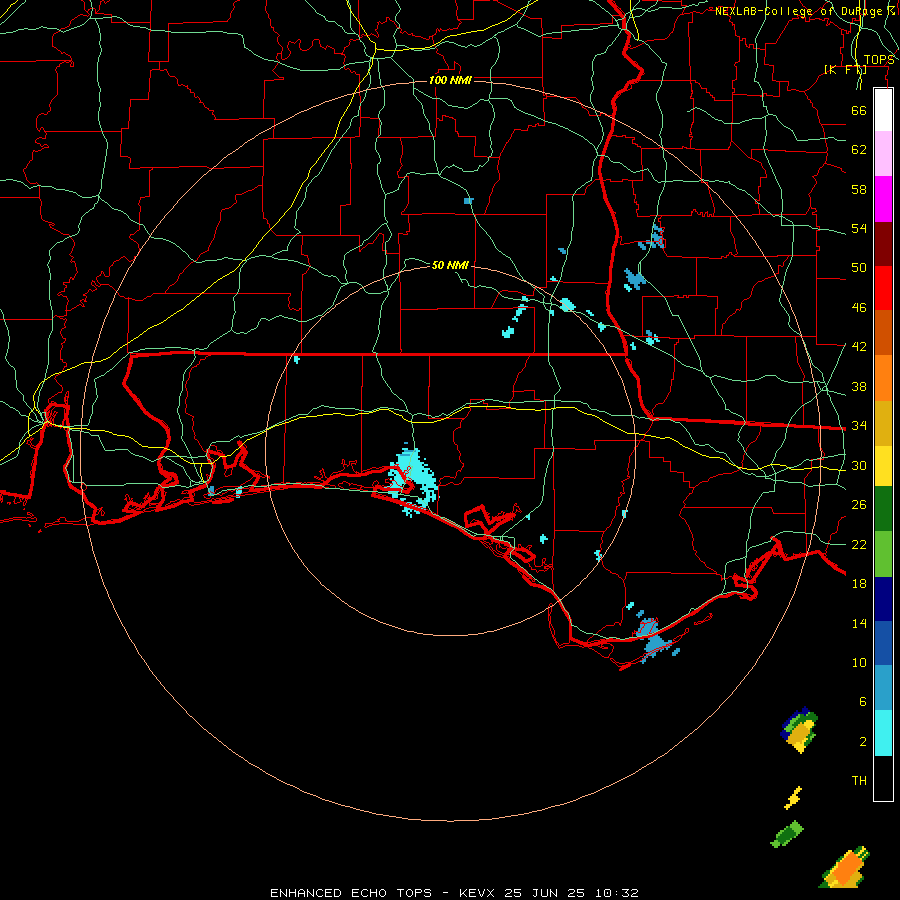The width and height of the screenshot is (900, 900).
Task: Select the cyan legend band near 2
Action: [883, 733]
